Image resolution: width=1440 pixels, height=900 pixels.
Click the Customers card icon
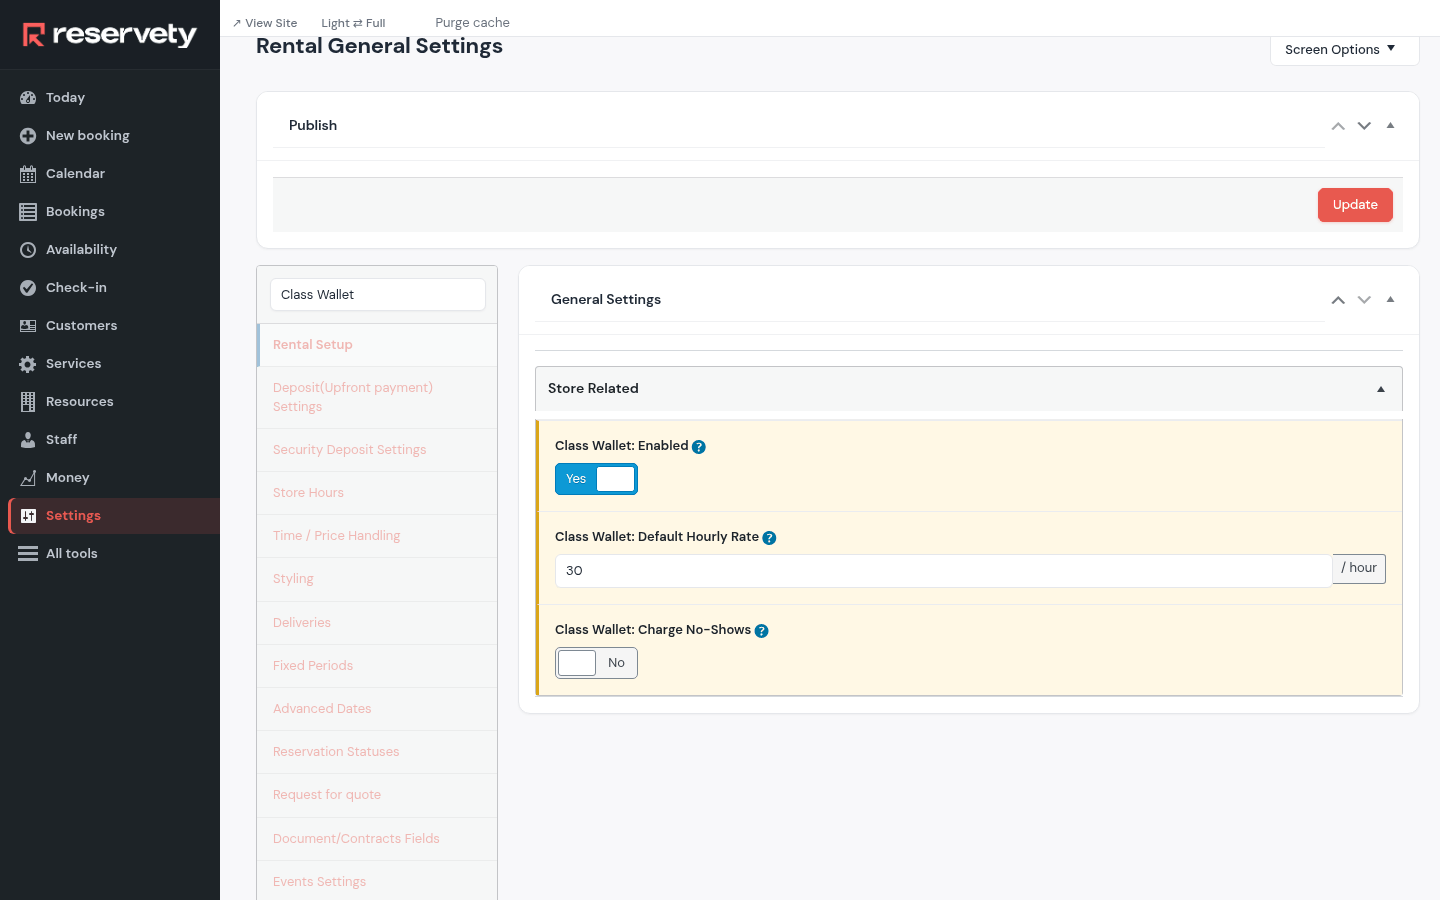28,326
